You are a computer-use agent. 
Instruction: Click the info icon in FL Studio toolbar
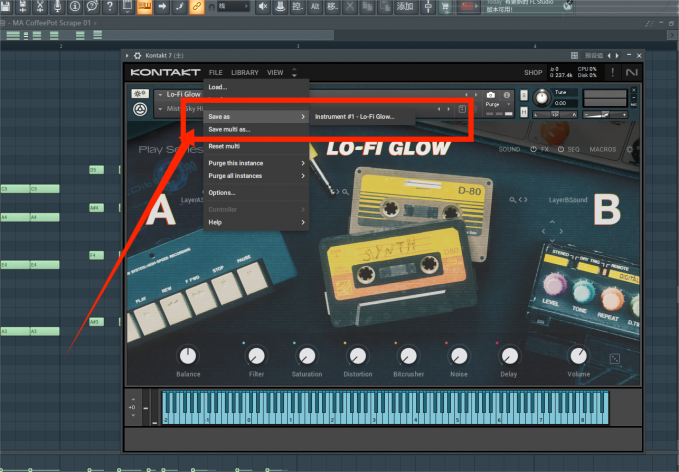pos(75,6)
